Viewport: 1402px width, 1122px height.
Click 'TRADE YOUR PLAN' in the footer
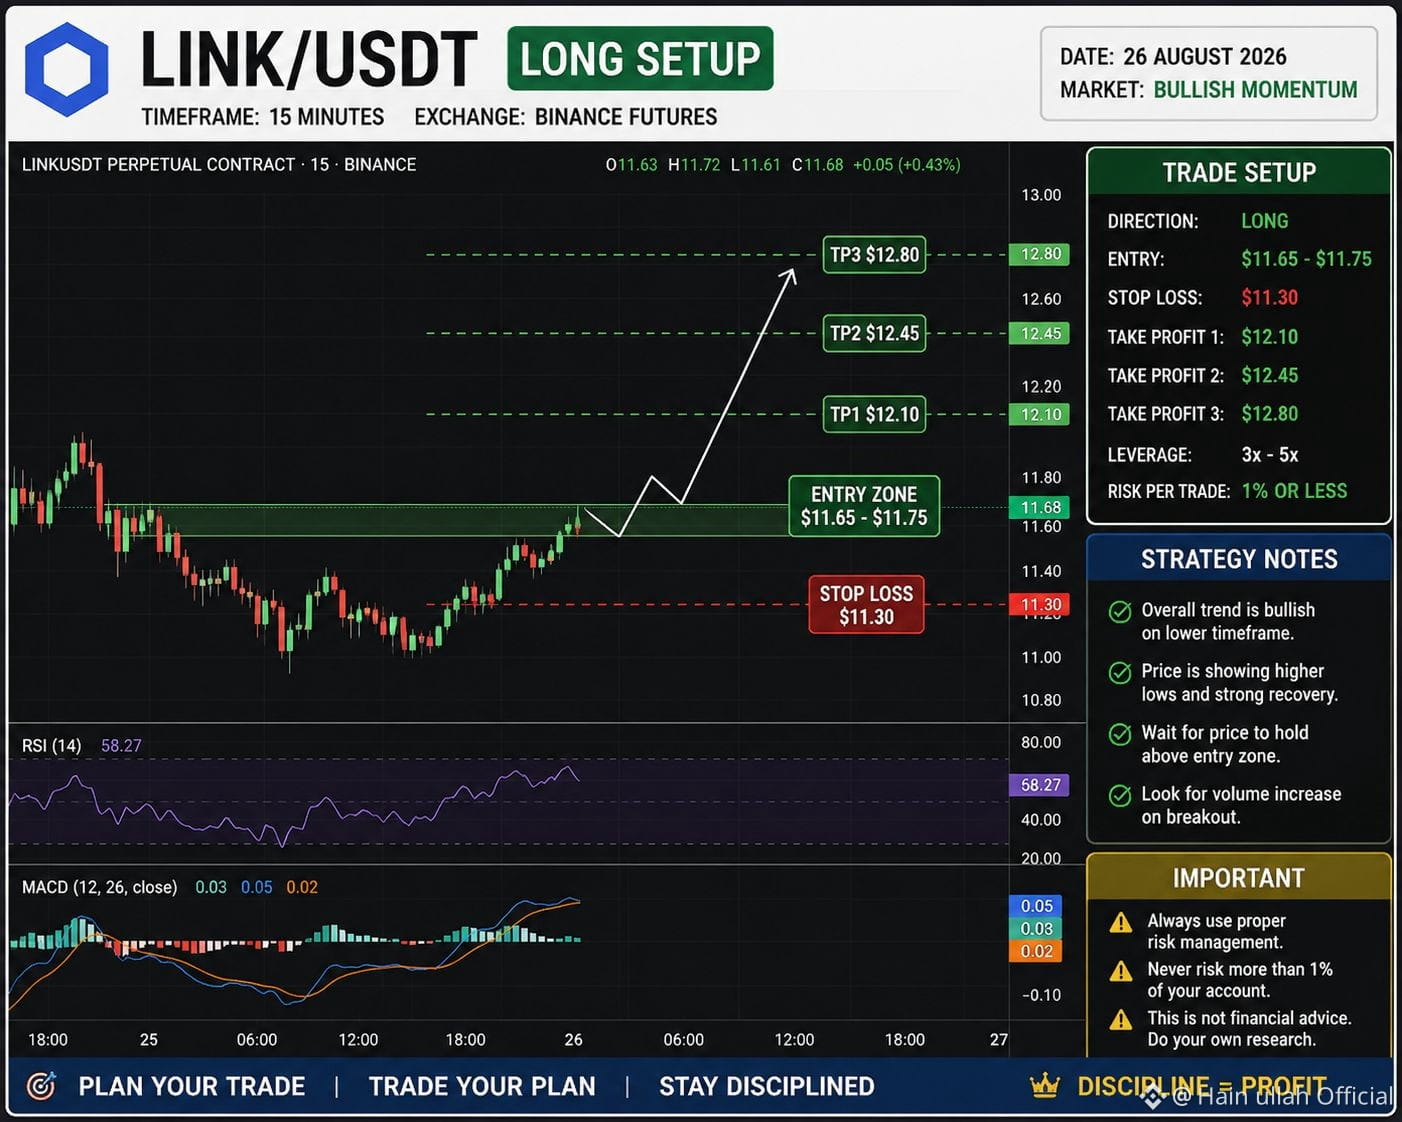coord(482,1086)
